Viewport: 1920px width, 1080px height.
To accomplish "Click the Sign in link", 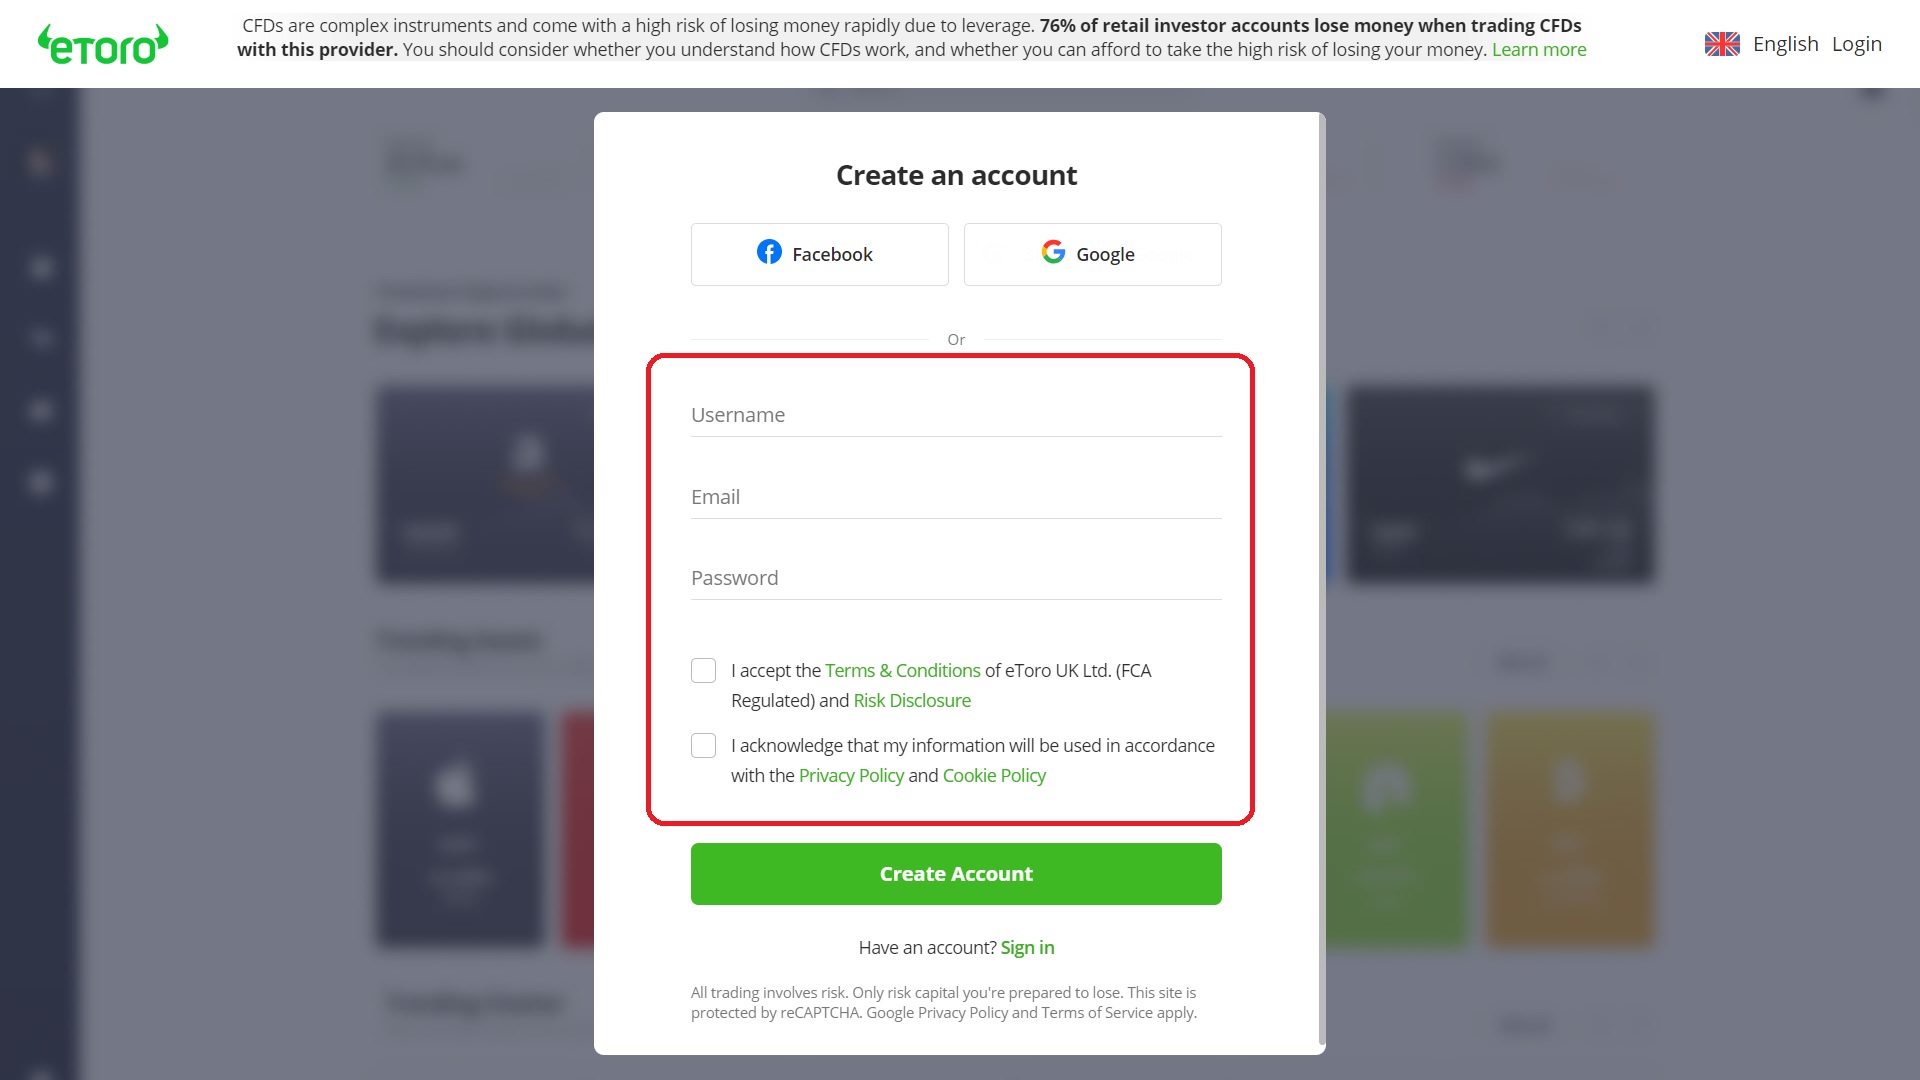I will [1027, 947].
